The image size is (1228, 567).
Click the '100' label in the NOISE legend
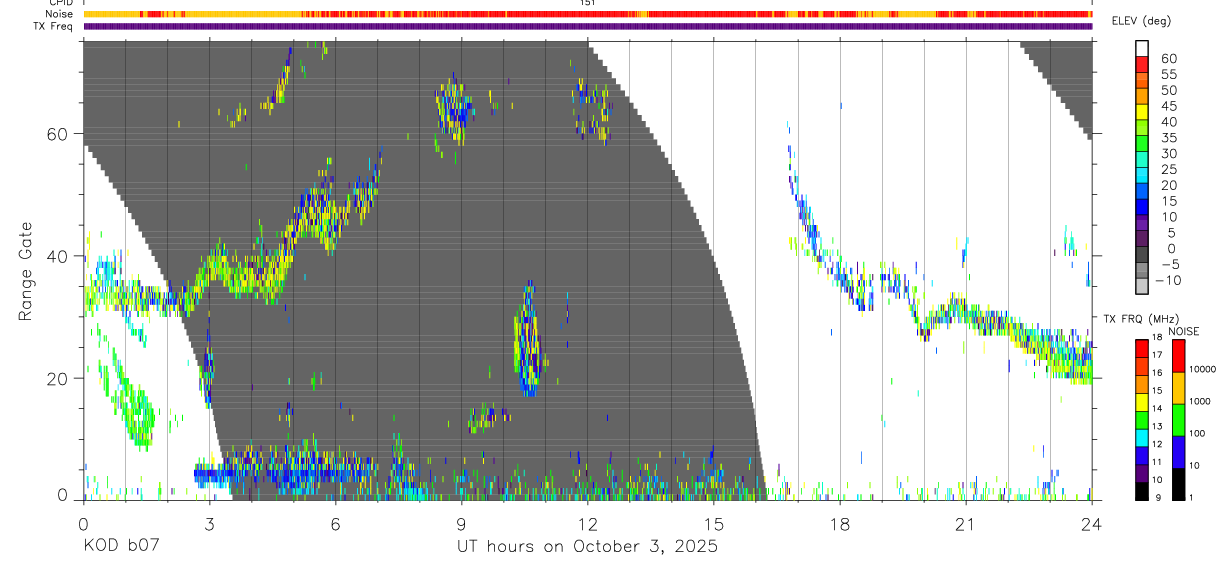click(1199, 433)
